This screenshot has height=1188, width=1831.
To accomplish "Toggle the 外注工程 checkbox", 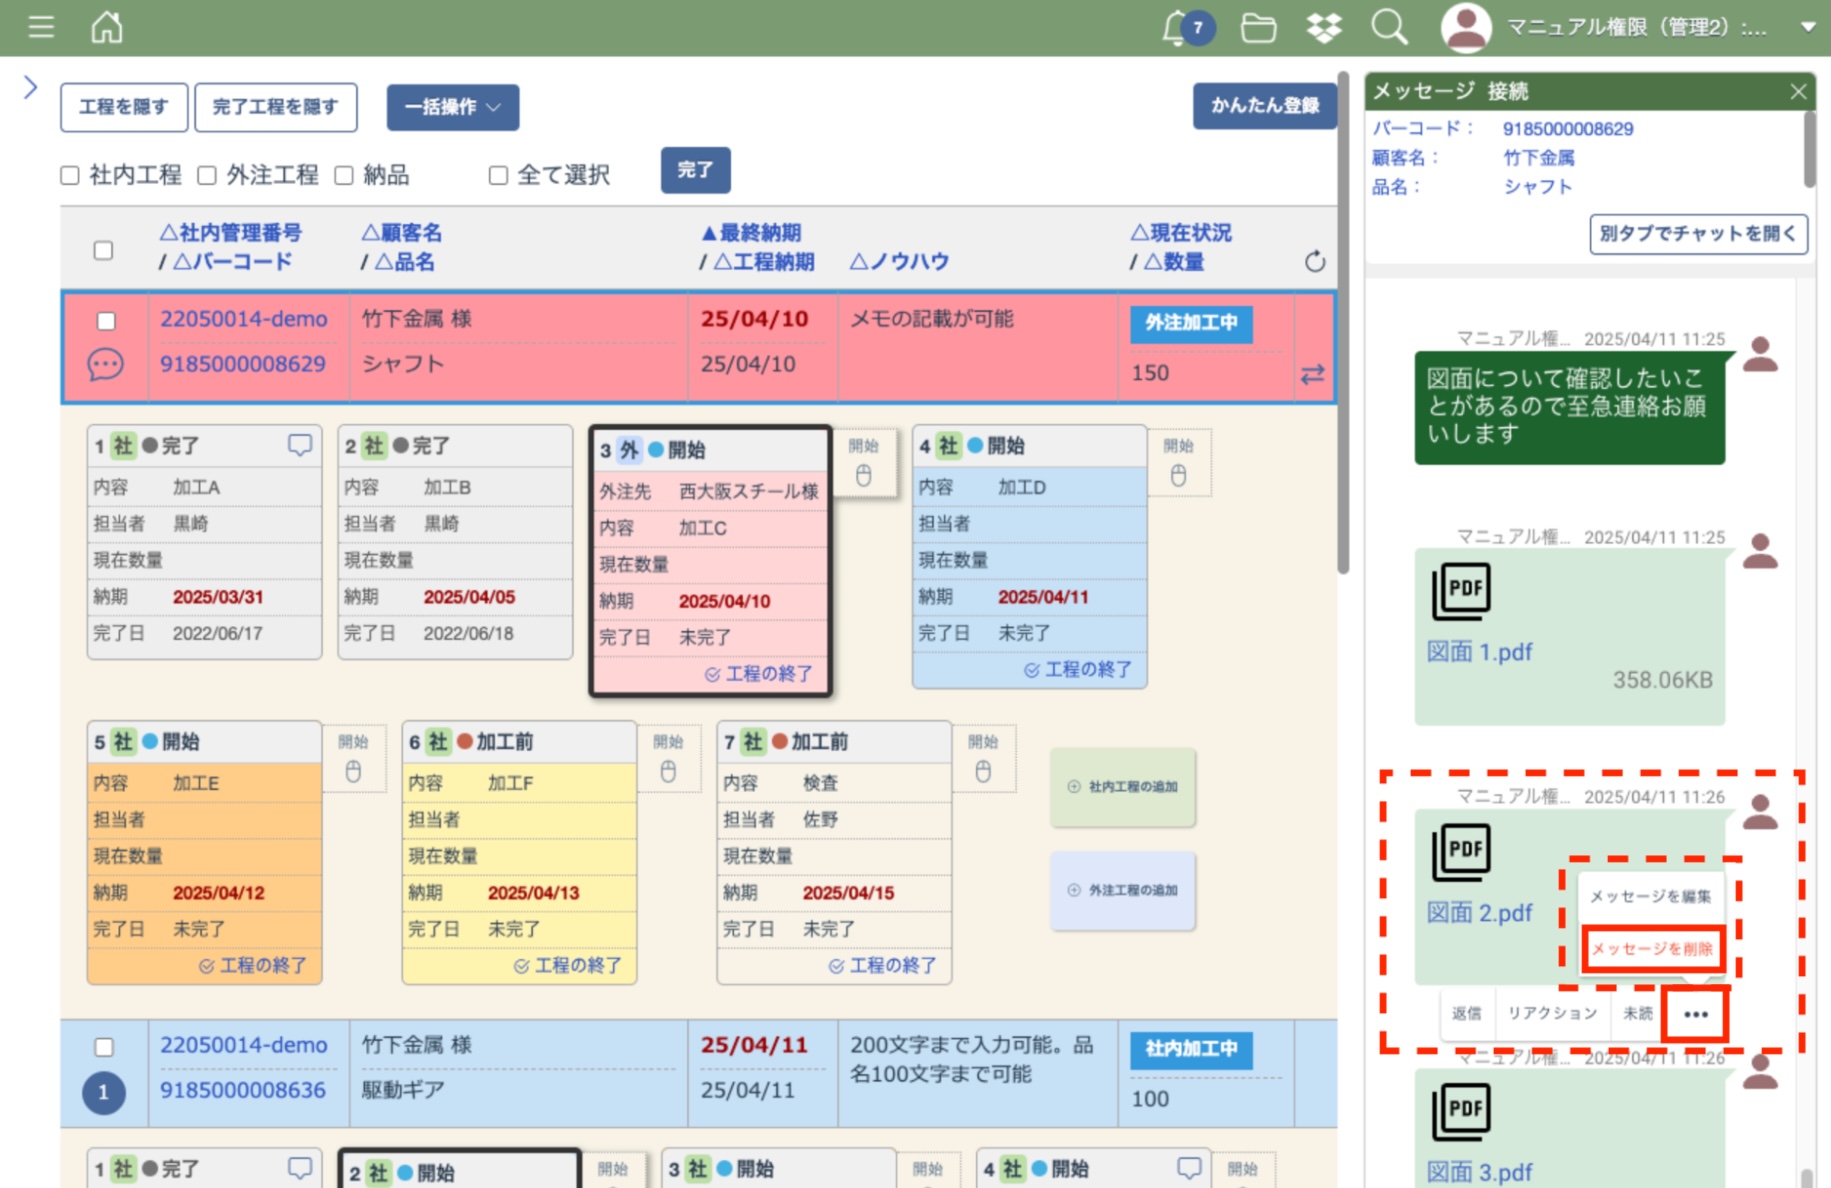I will [207, 176].
